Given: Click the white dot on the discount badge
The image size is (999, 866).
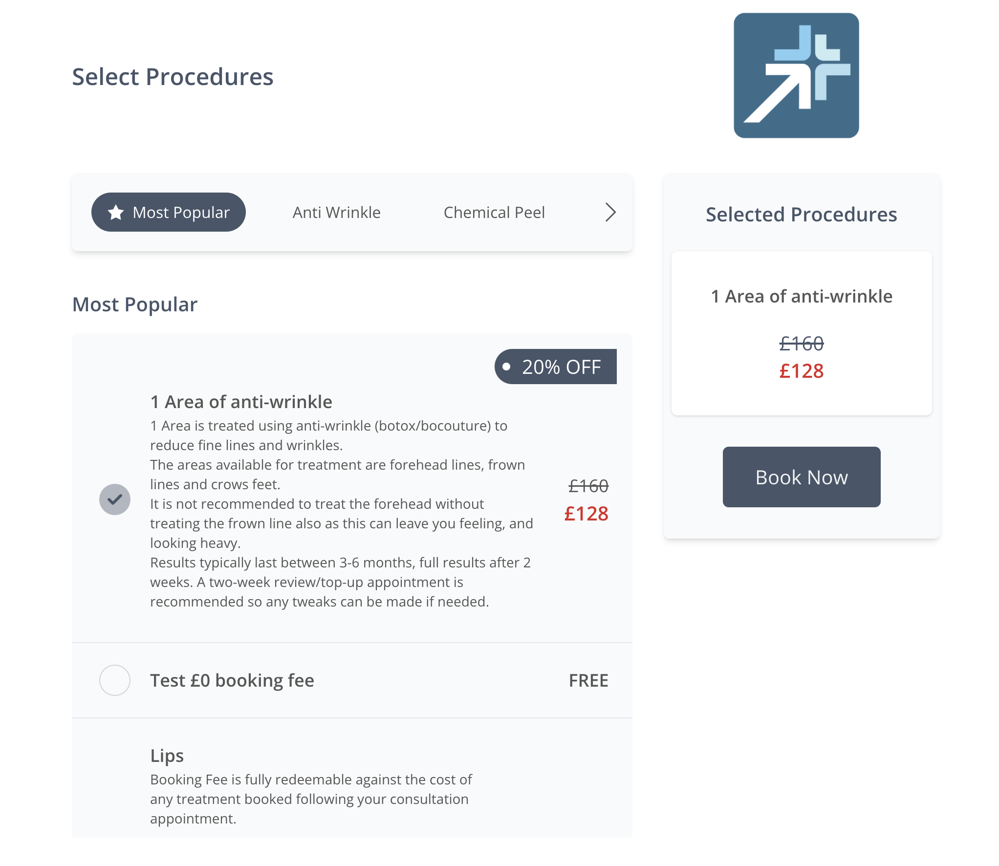Looking at the screenshot, I should pyautogui.click(x=507, y=367).
